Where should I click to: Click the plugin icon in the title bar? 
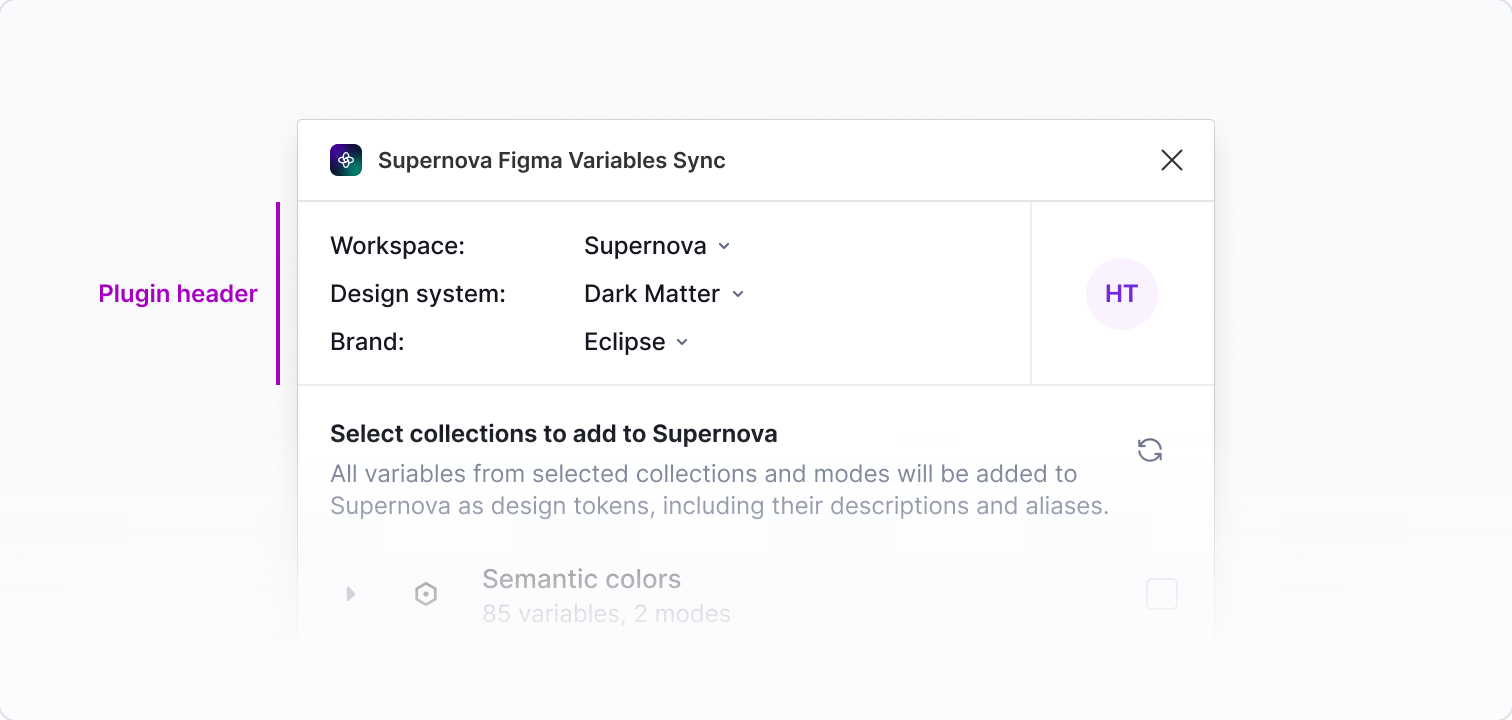coord(345,159)
